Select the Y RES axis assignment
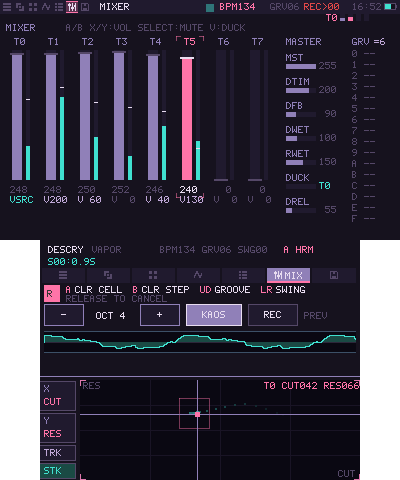400x480 pixels. [58, 428]
